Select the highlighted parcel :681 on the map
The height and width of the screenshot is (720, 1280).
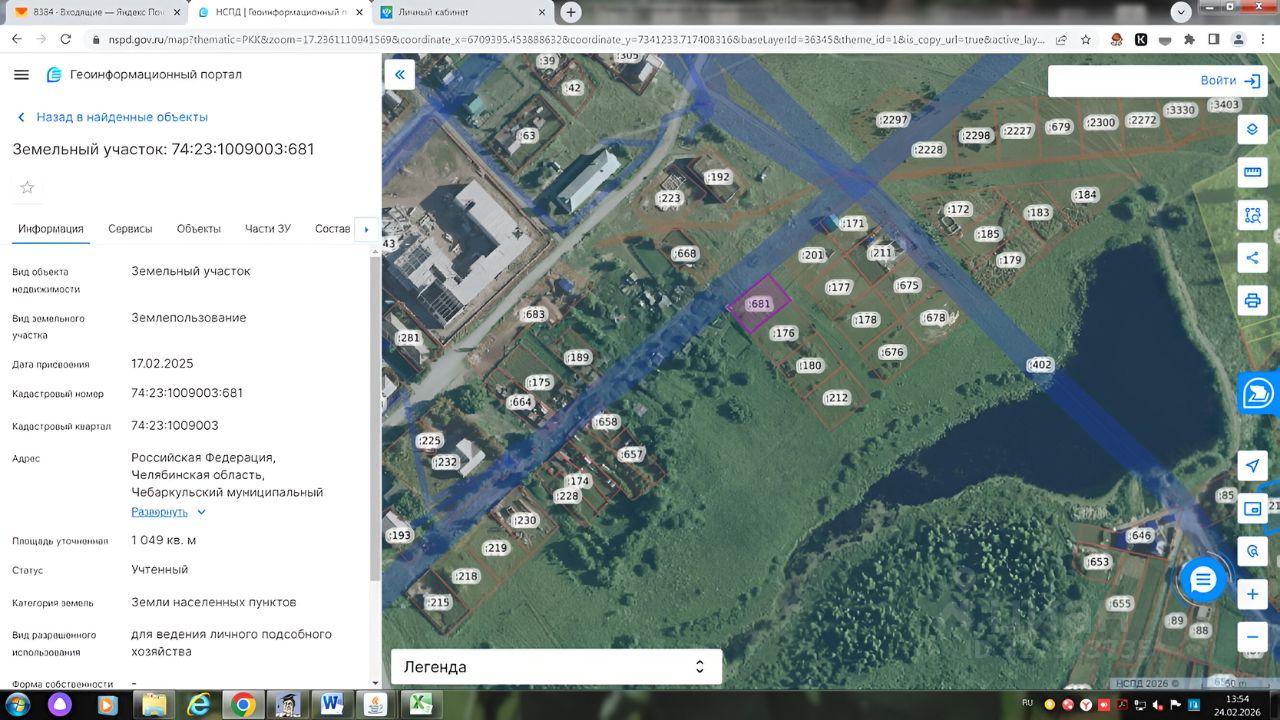pos(760,303)
